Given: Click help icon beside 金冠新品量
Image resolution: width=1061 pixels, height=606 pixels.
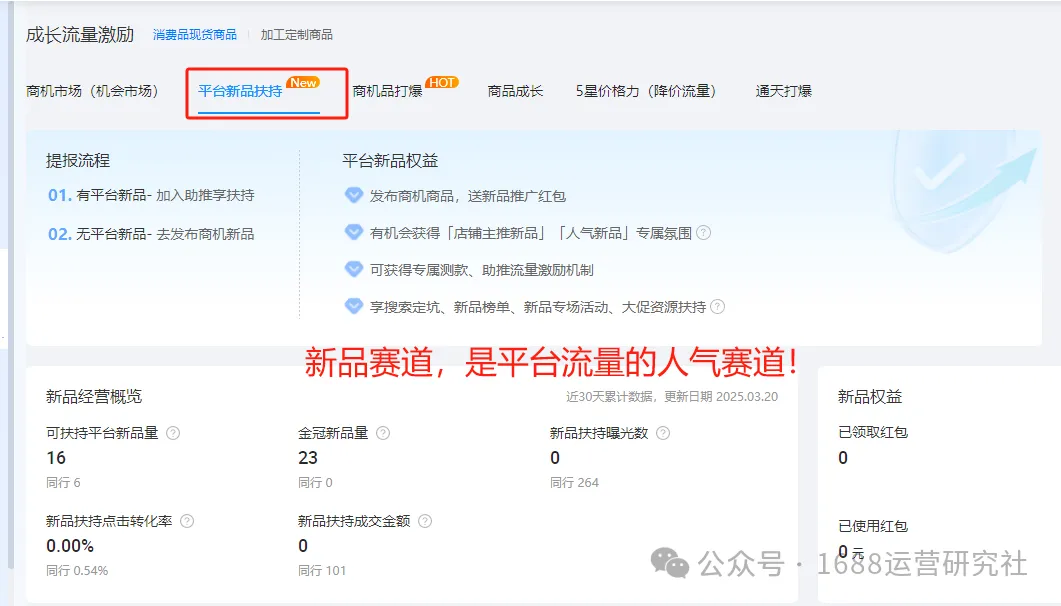Looking at the screenshot, I should tap(383, 433).
